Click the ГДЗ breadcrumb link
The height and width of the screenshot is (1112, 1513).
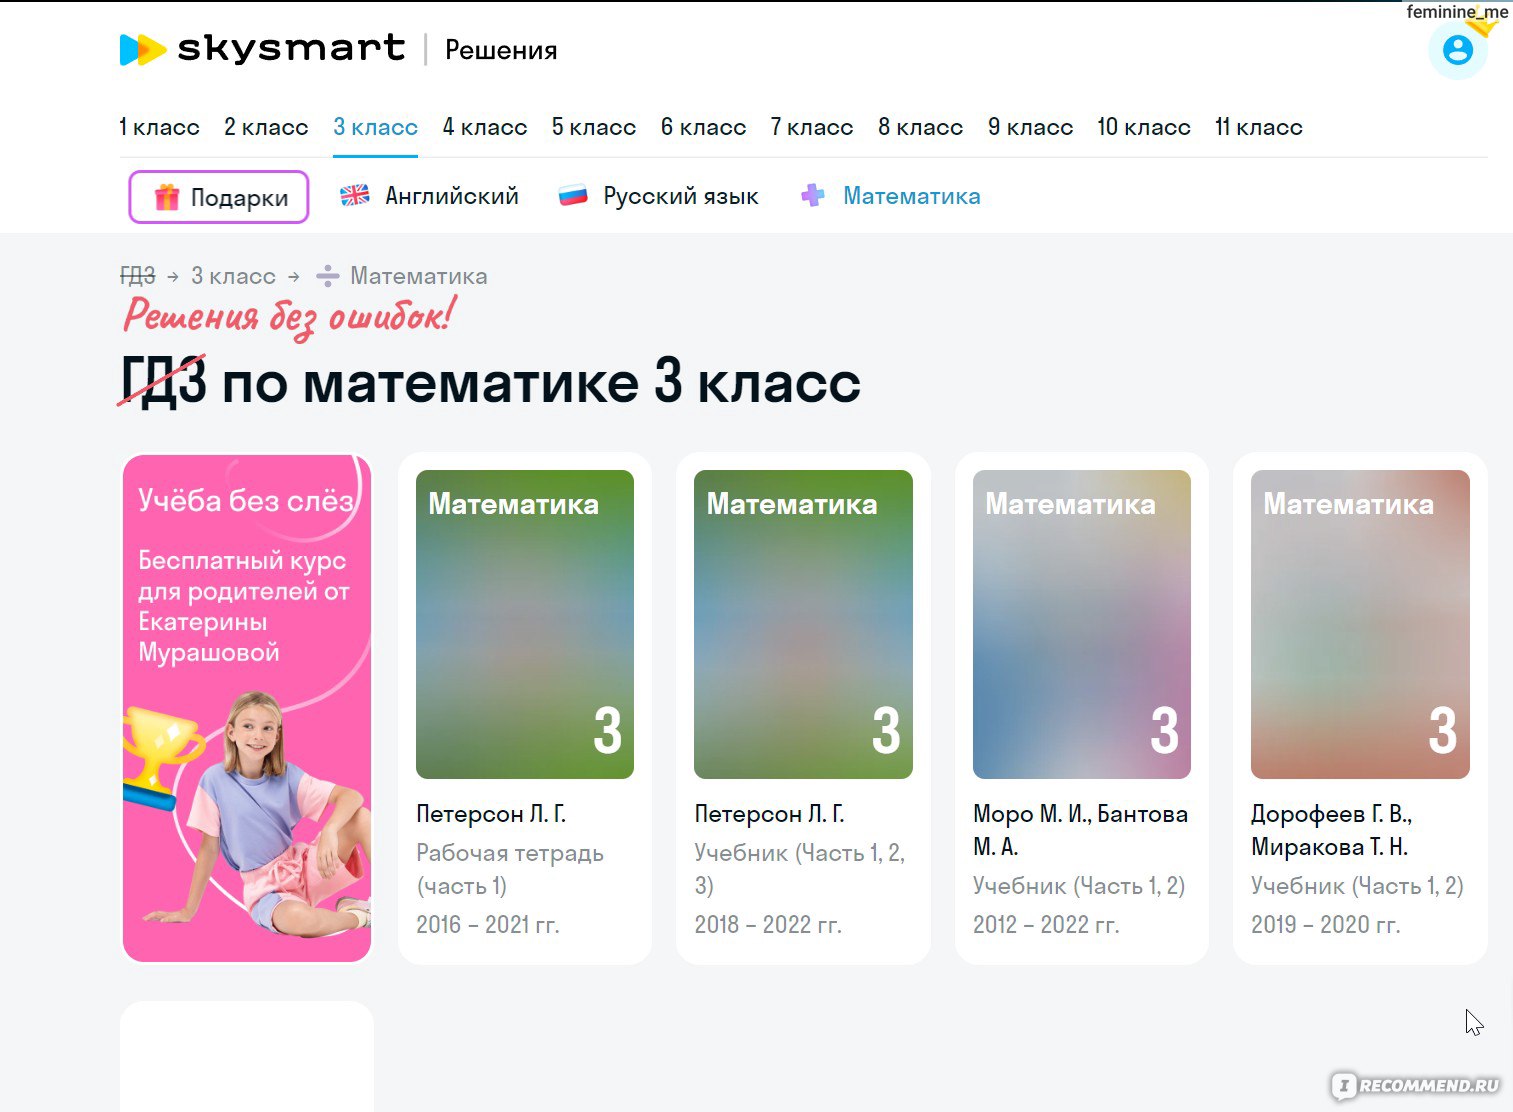point(137,276)
